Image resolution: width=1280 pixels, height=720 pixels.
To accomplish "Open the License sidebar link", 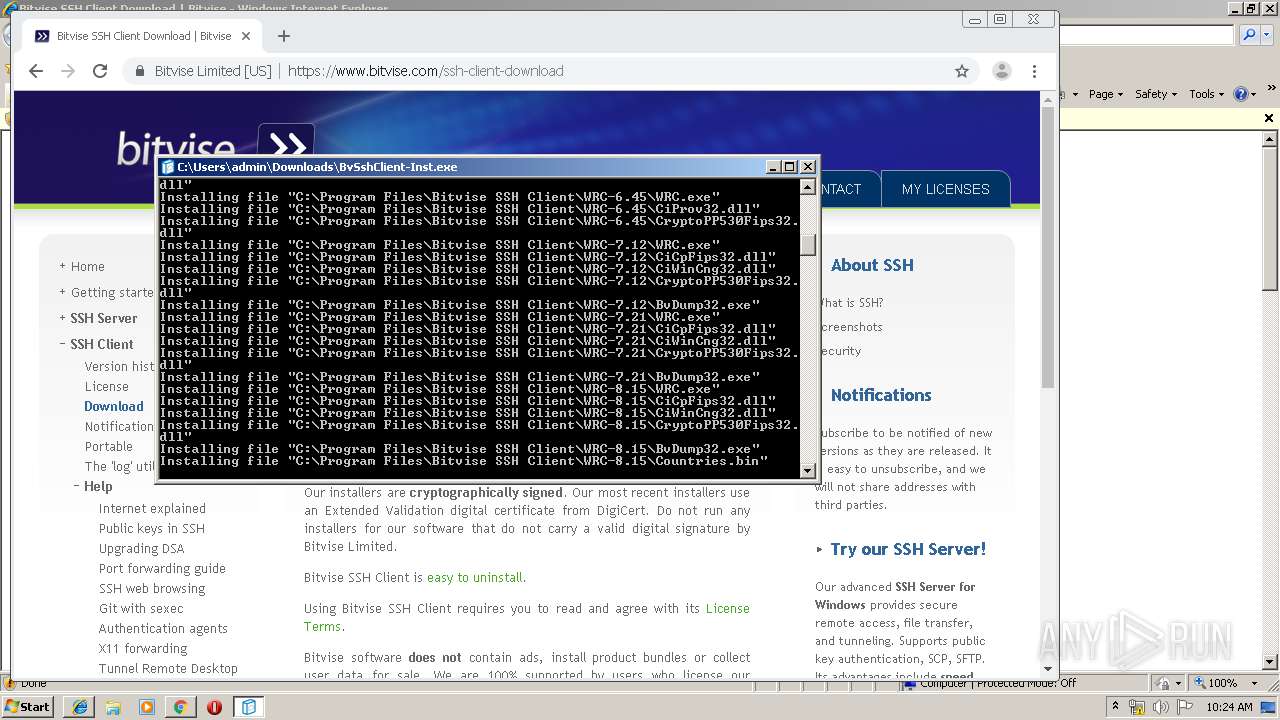I will (x=106, y=386).
